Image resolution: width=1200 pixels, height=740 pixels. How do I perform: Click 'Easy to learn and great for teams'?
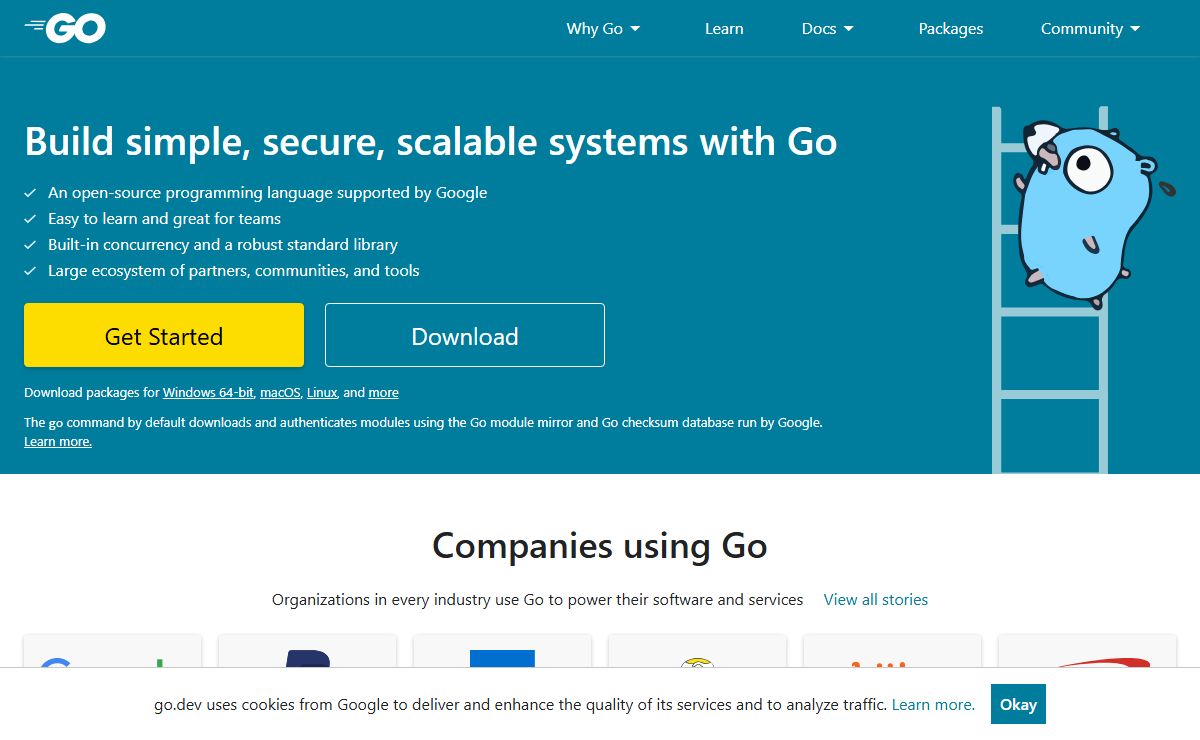pyautogui.click(x=165, y=219)
